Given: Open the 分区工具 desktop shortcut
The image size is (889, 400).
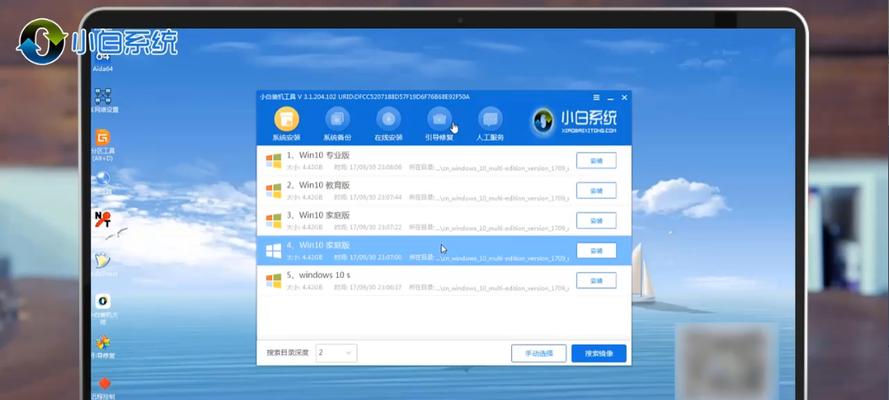Looking at the screenshot, I should 103,145.
